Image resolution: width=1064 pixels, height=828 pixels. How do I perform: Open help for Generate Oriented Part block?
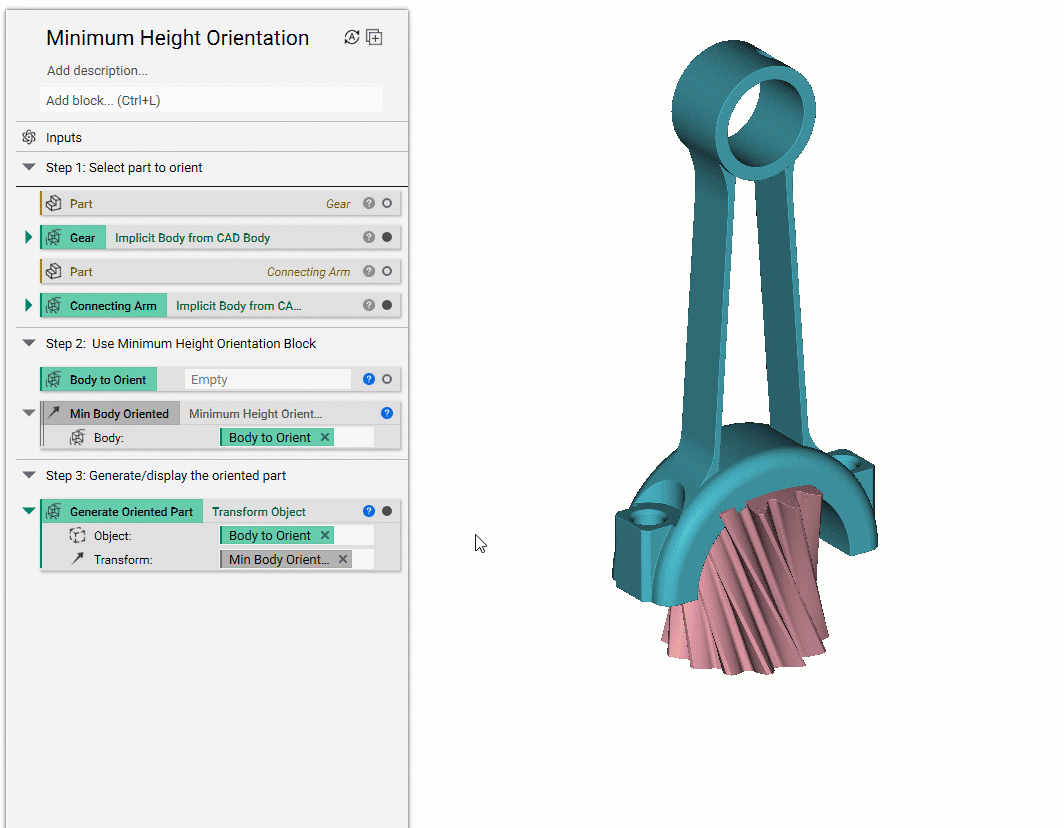(x=369, y=512)
